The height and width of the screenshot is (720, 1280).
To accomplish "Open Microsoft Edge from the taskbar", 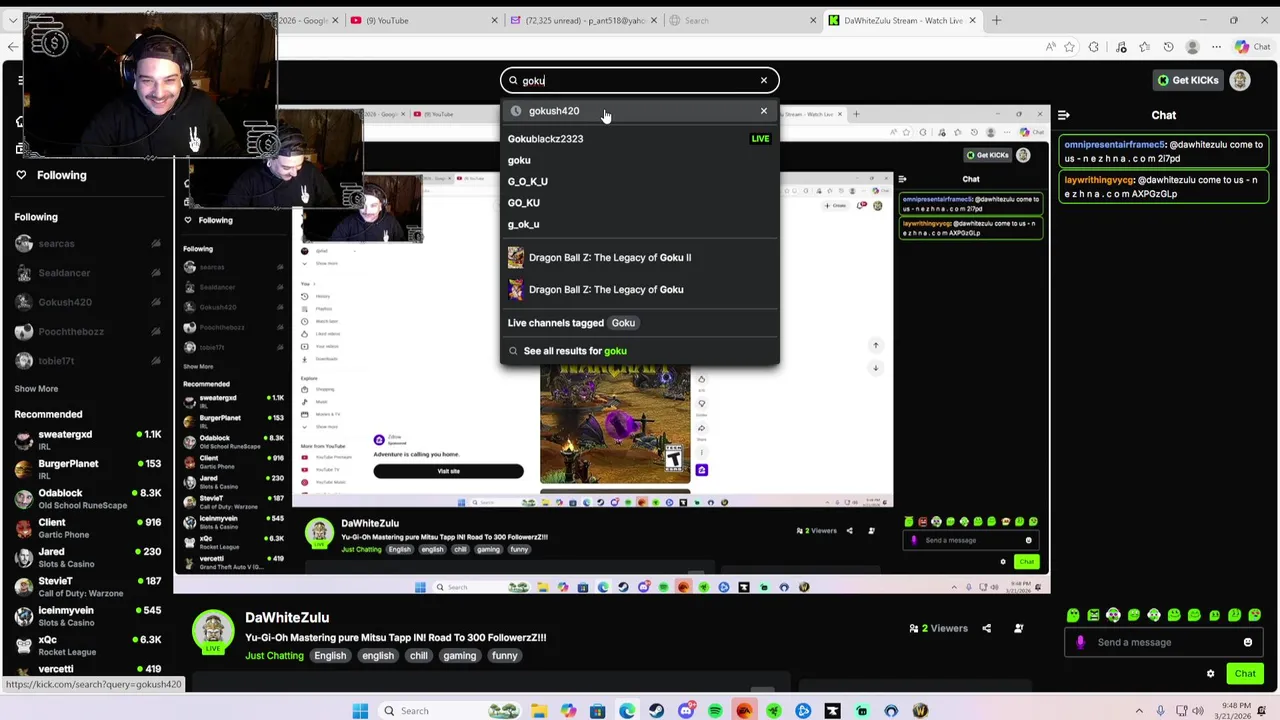I will point(627,711).
